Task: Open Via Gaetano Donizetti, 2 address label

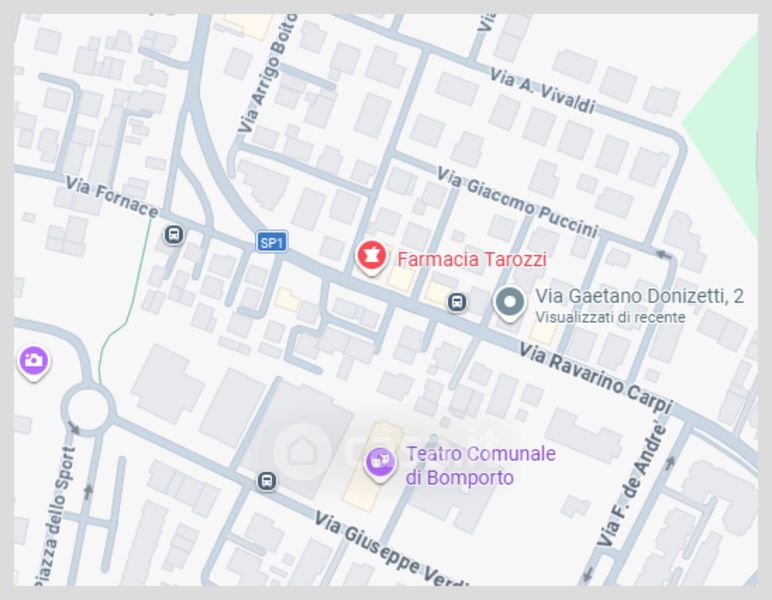Action: tap(639, 296)
